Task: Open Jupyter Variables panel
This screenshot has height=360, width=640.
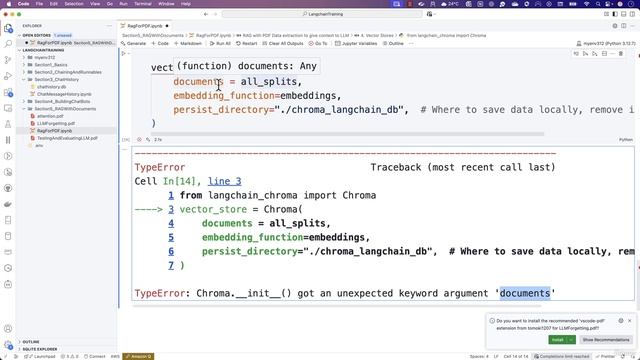Action: pyautogui.click(x=355, y=43)
